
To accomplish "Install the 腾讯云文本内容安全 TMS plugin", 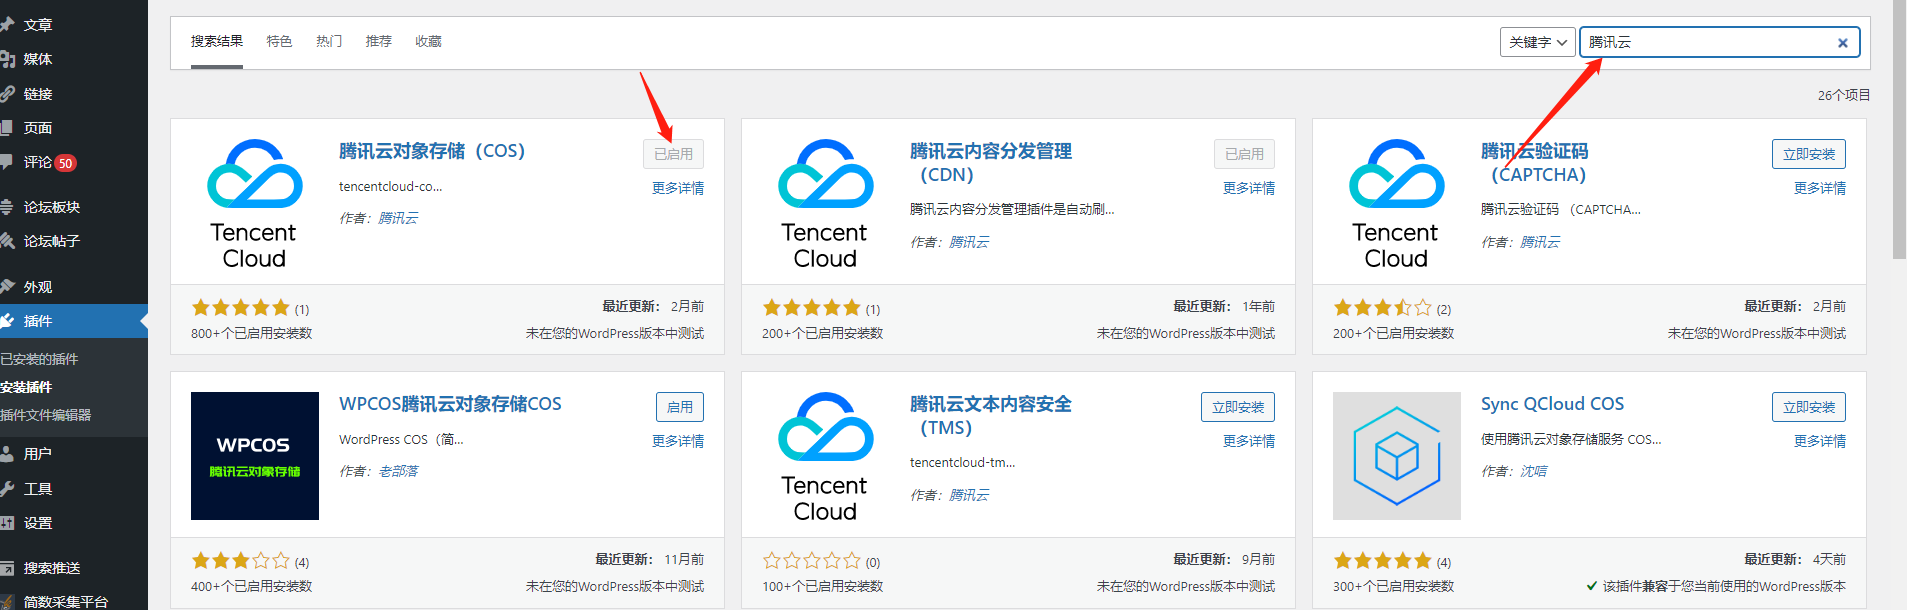I will pos(1237,407).
